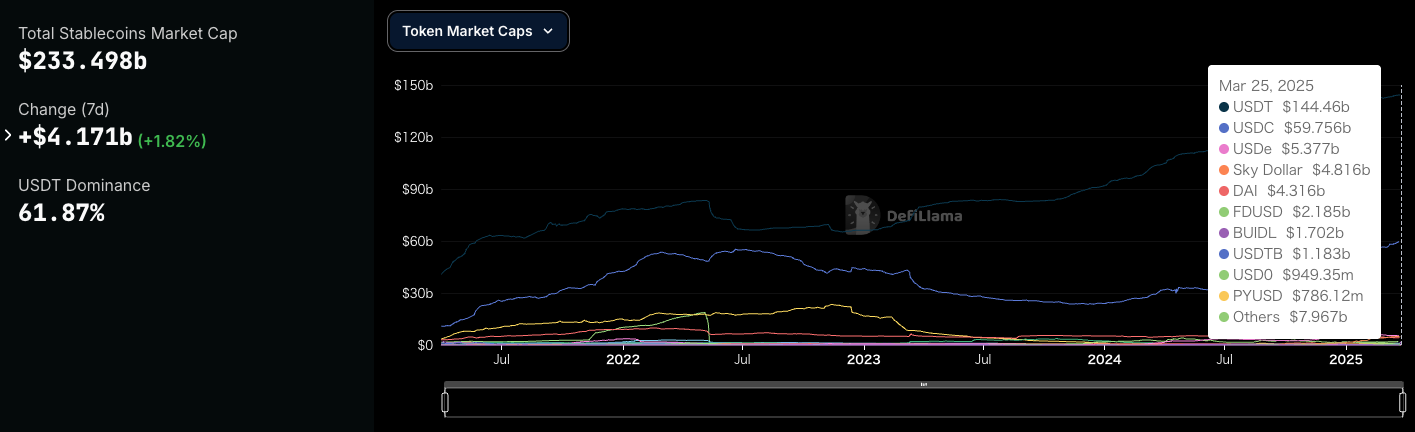Click the USDTB blue legend dot
1415x432 pixels.
1224,254
